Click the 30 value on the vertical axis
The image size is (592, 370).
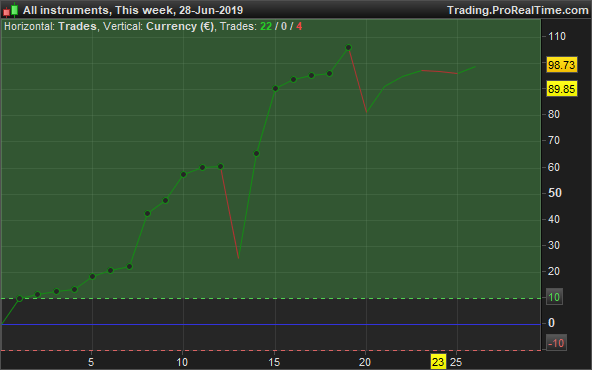(x=554, y=245)
